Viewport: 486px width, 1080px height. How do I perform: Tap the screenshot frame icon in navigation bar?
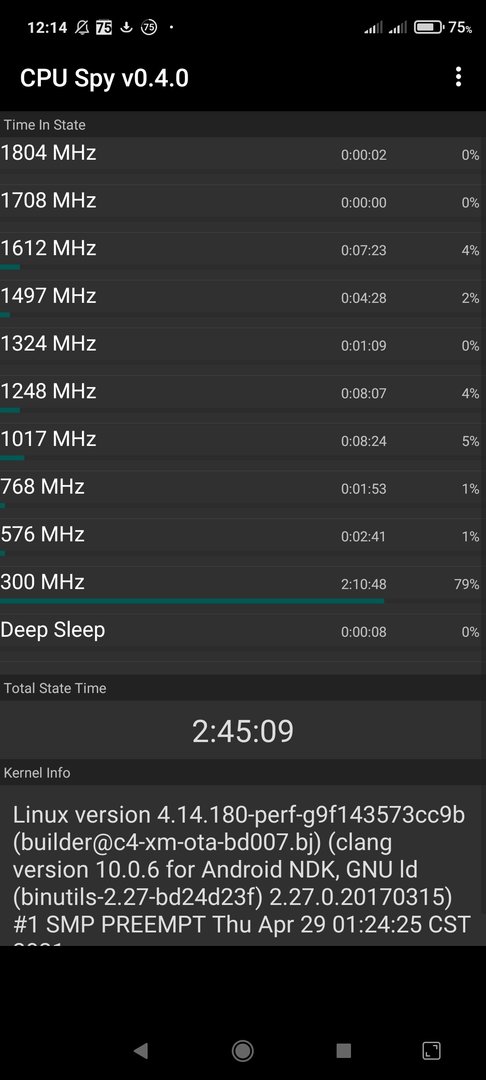point(431,1050)
